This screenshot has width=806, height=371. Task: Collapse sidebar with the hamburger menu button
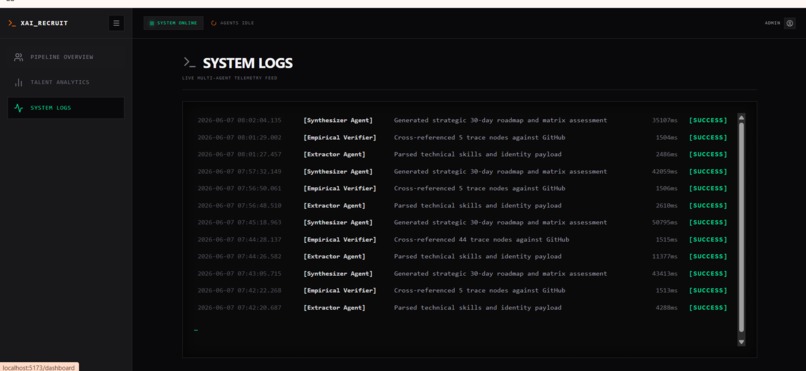coord(116,23)
